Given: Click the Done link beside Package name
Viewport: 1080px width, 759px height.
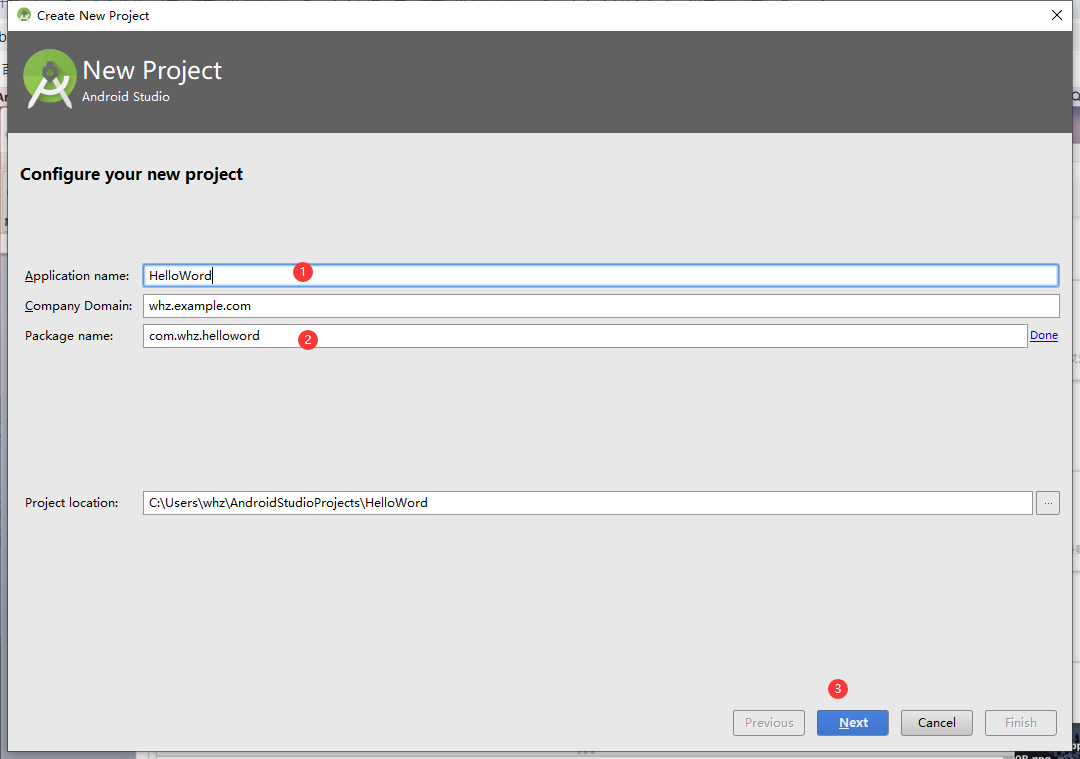Looking at the screenshot, I should 1043,335.
